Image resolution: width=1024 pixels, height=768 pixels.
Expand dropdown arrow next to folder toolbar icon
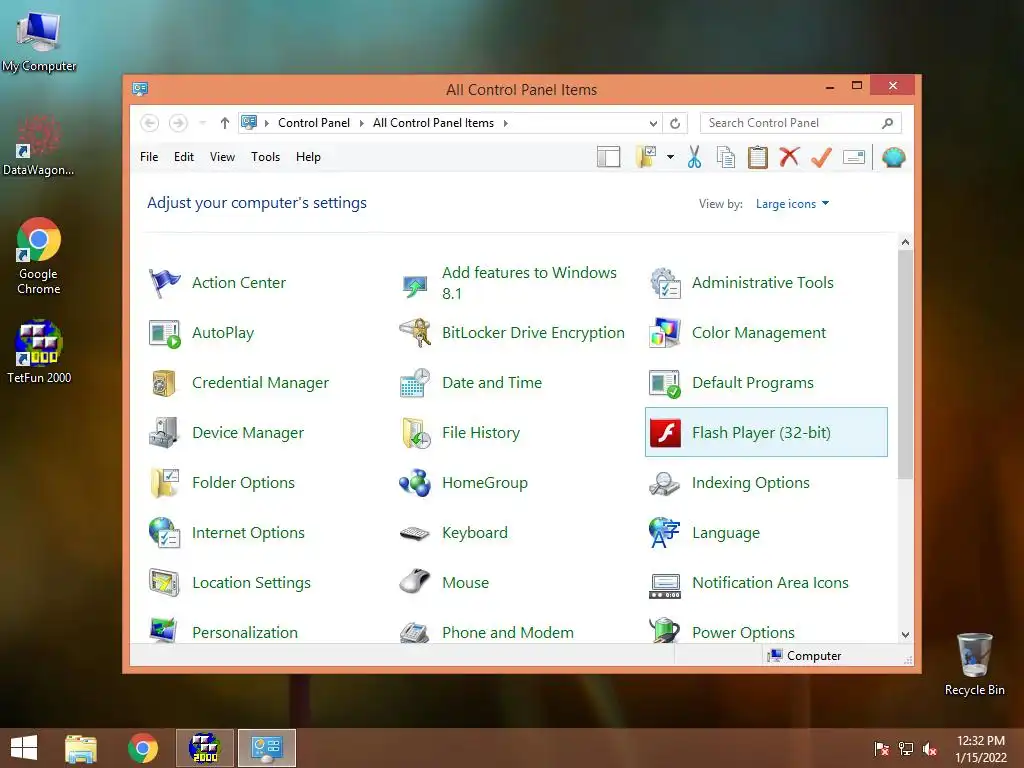(x=670, y=157)
